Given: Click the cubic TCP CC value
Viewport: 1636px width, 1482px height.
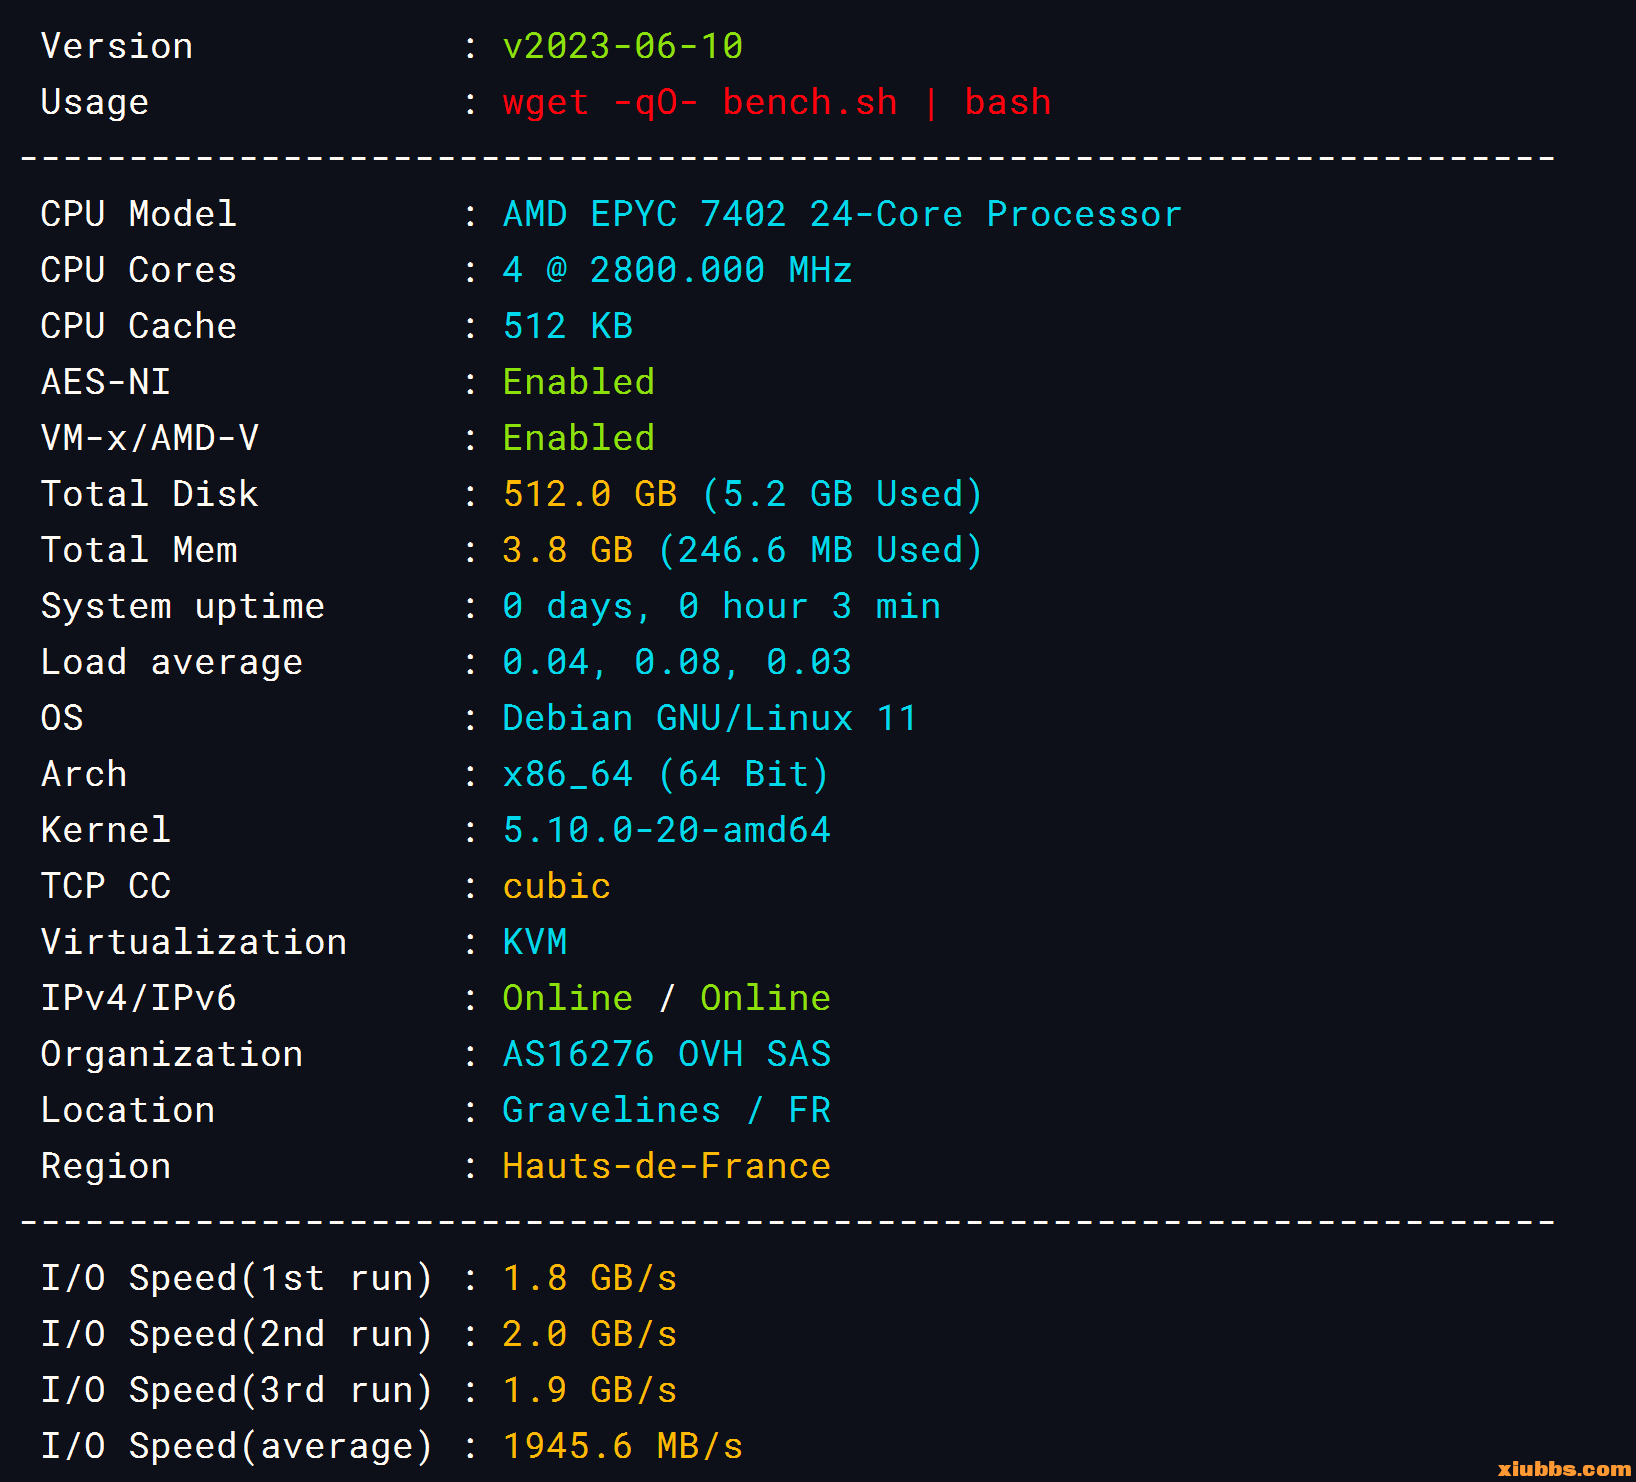Looking at the screenshot, I should (x=556, y=886).
